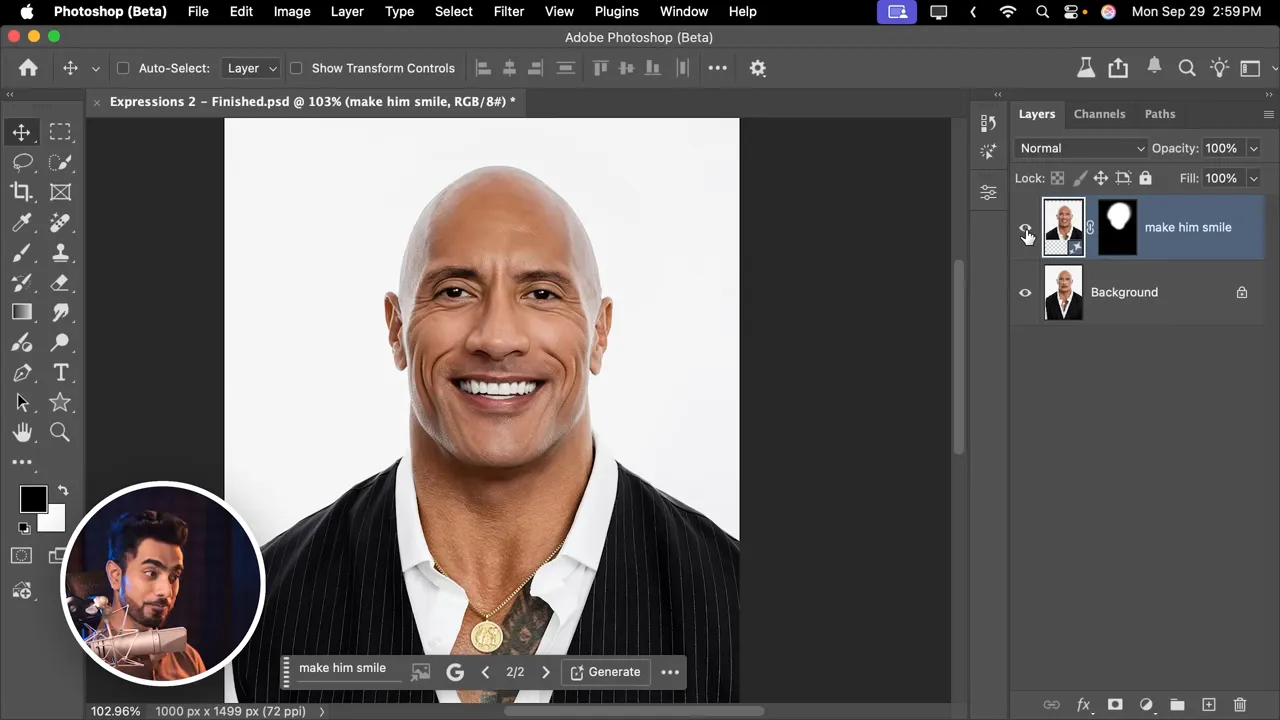
Task: Toggle lock image pixels brush
Action: click(x=1080, y=178)
